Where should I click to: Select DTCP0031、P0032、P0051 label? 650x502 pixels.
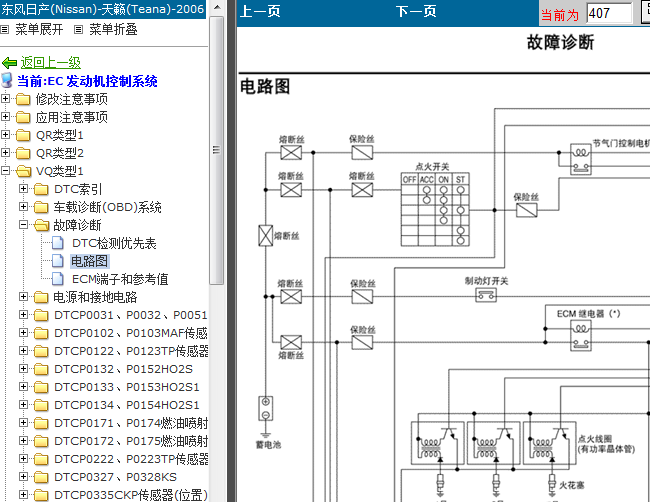pyautogui.click(x=131, y=315)
